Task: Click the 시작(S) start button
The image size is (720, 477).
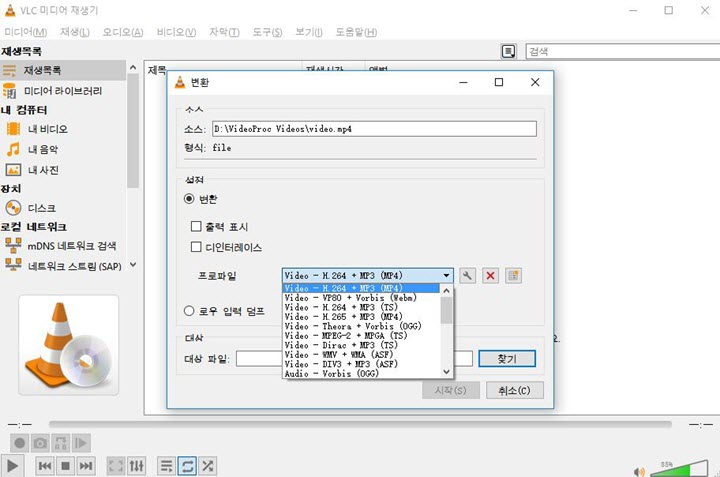Action: tap(451, 390)
